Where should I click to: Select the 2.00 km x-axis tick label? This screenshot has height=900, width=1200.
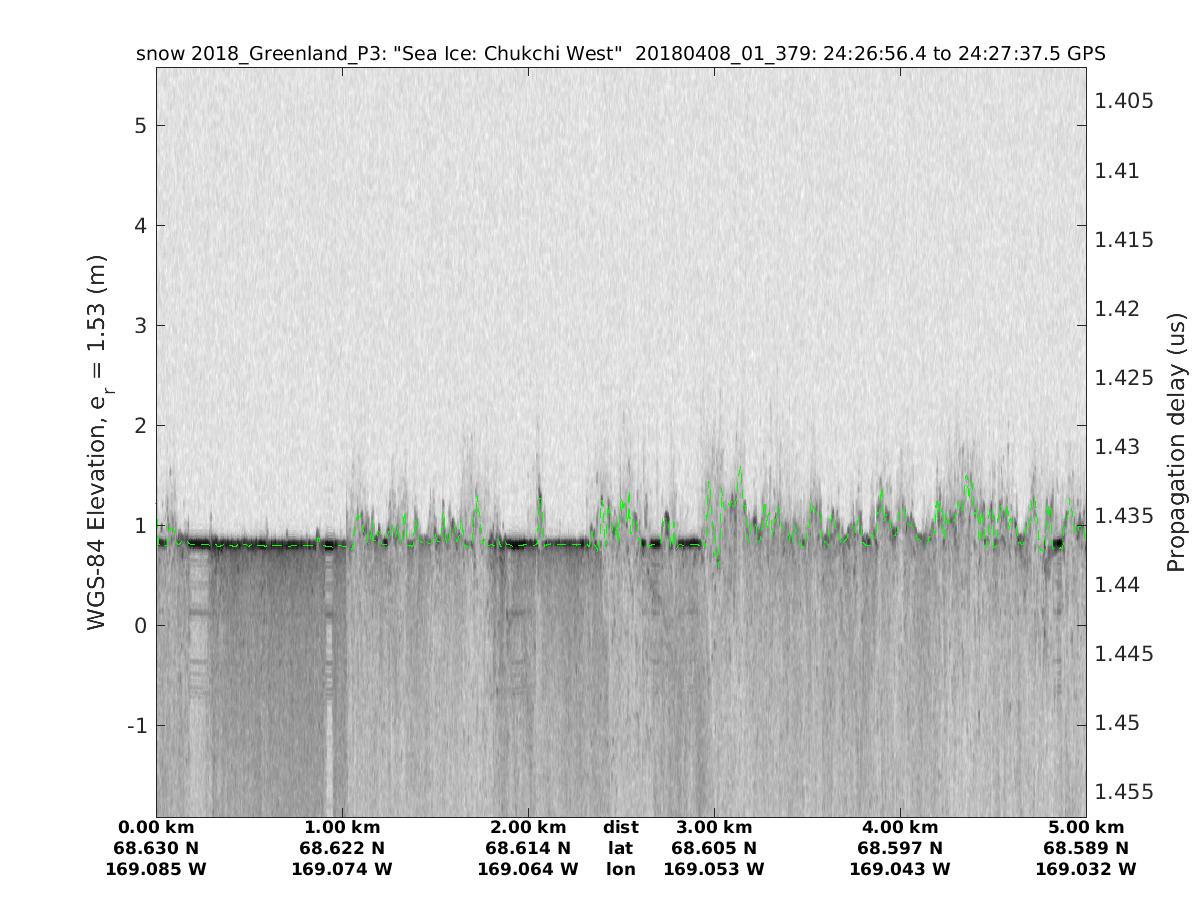tap(528, 828)
